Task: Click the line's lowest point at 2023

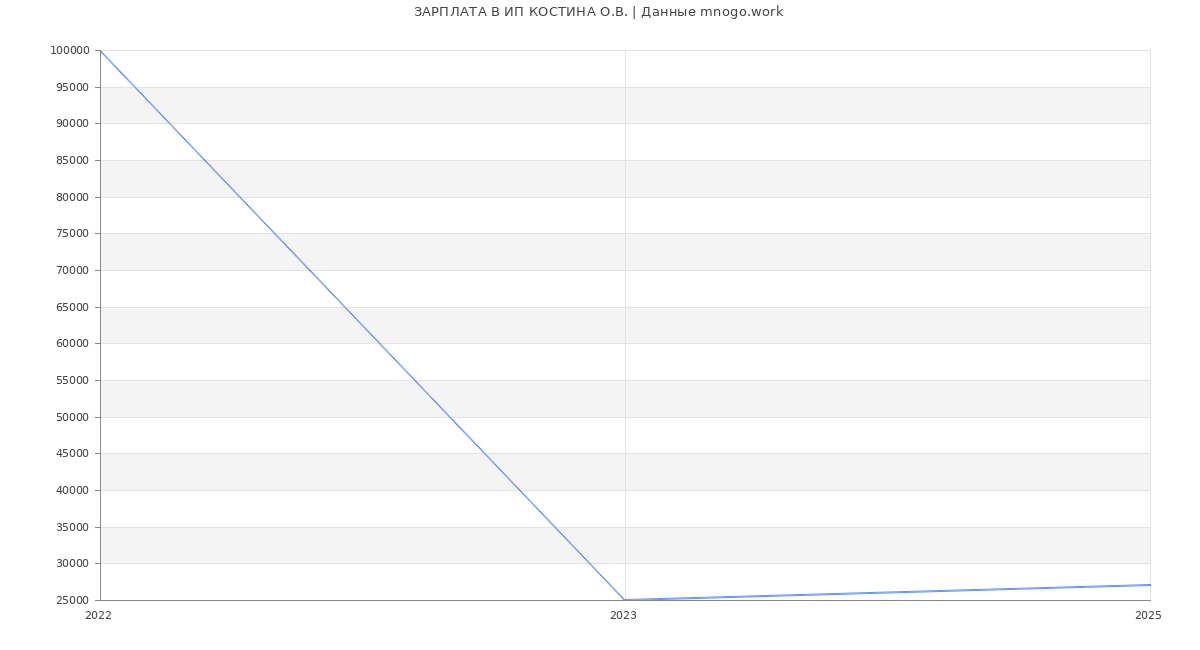Action: click(x=625, y=600)
